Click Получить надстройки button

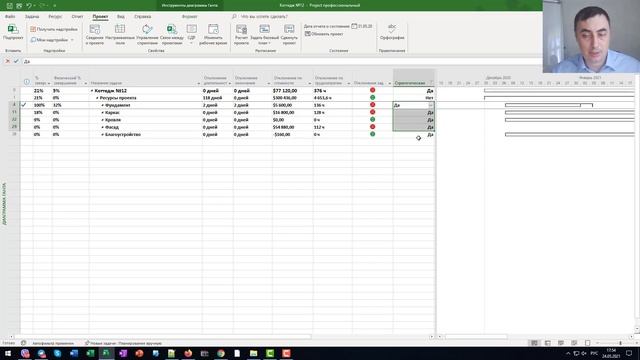53,29
